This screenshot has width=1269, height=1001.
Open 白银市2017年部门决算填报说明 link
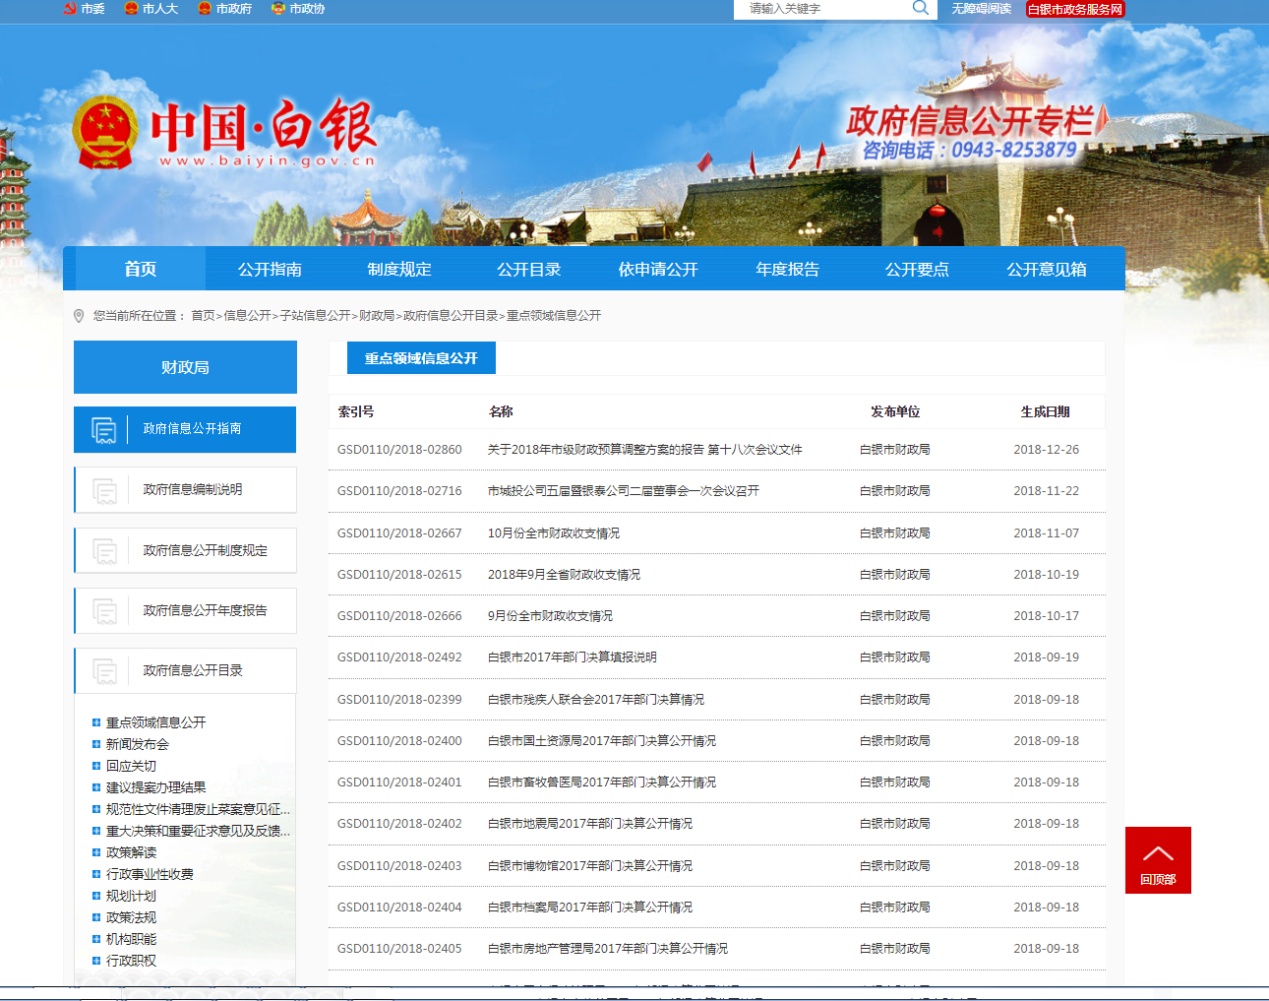tap(572, 657)
